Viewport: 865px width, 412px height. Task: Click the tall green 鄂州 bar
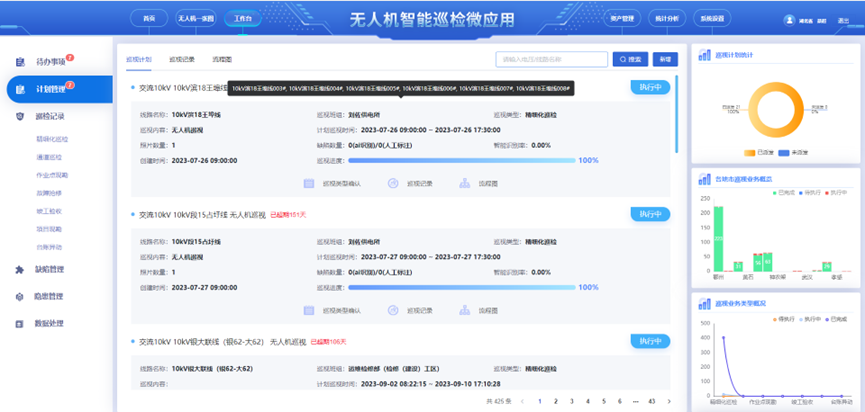pos(718,238)
